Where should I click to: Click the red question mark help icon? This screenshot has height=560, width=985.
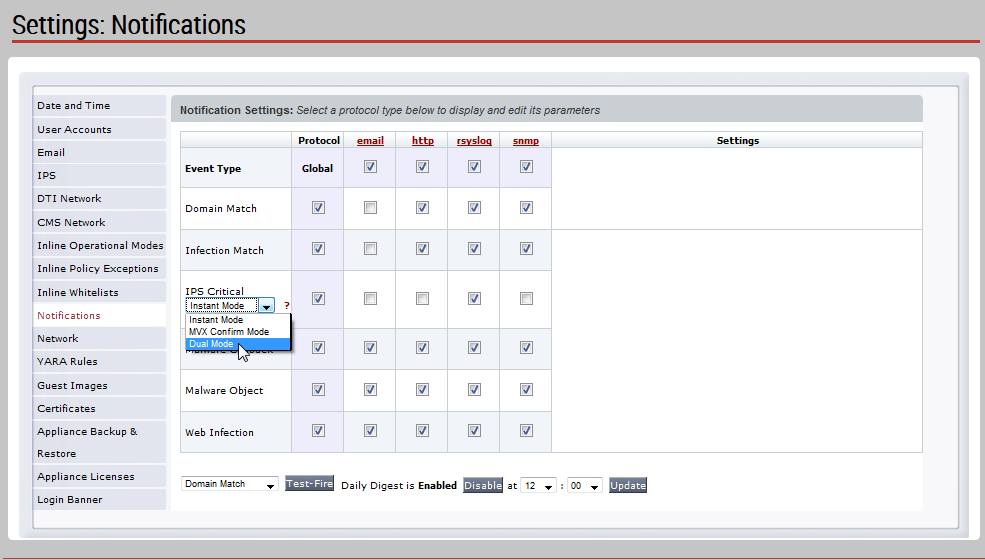[286, 306]
